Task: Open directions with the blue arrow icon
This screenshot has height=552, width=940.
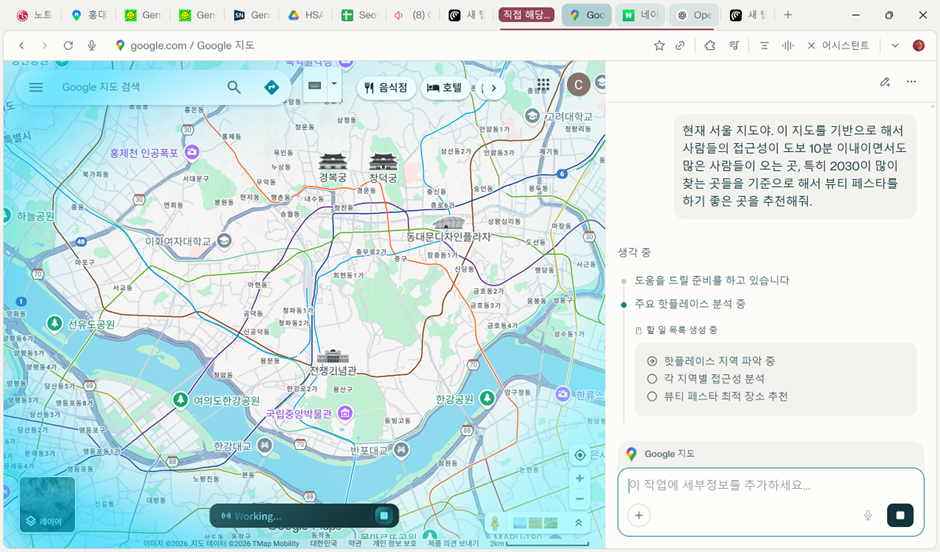Action: (x=272, y=88)
